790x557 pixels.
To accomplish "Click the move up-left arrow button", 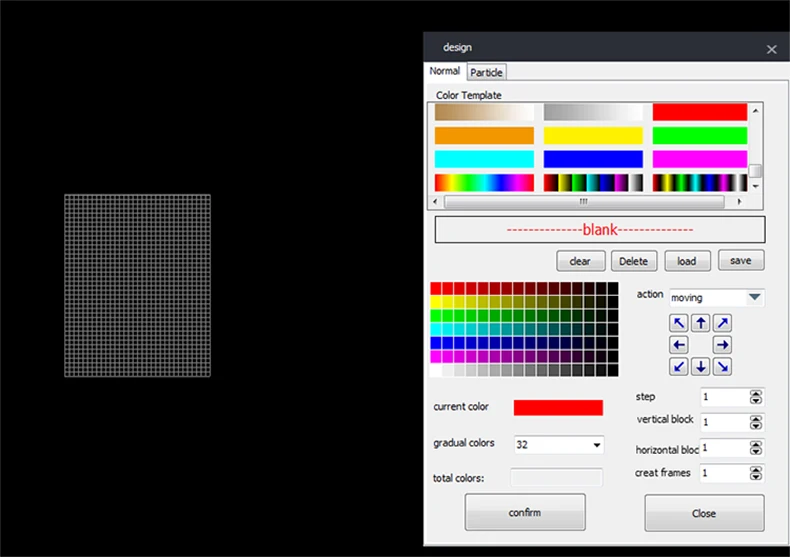I will tap(679, 323).
